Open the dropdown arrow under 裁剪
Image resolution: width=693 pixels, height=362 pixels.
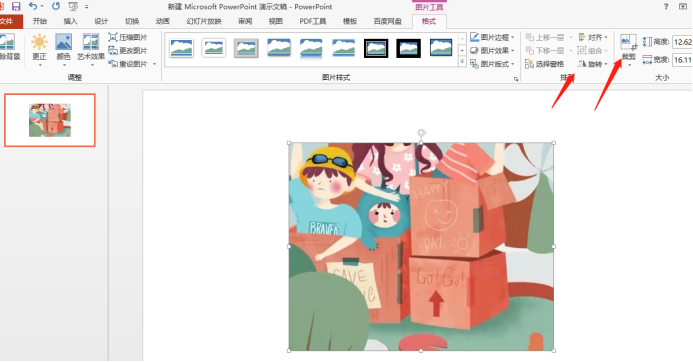pyautogui.click(x=629, y=65)
